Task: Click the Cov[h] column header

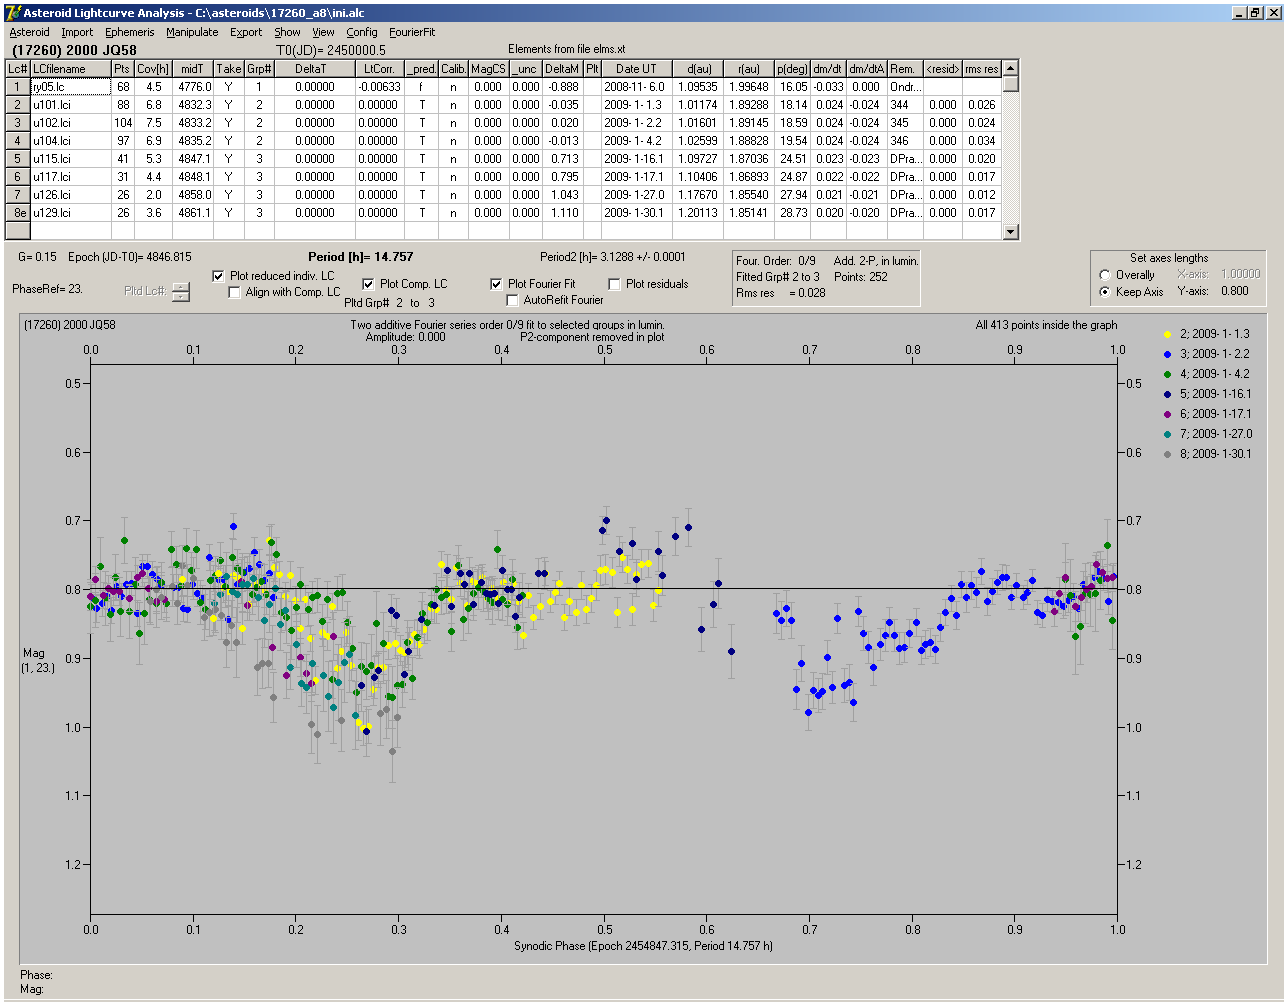Action: pyautogui.click(x=153, y=69)
